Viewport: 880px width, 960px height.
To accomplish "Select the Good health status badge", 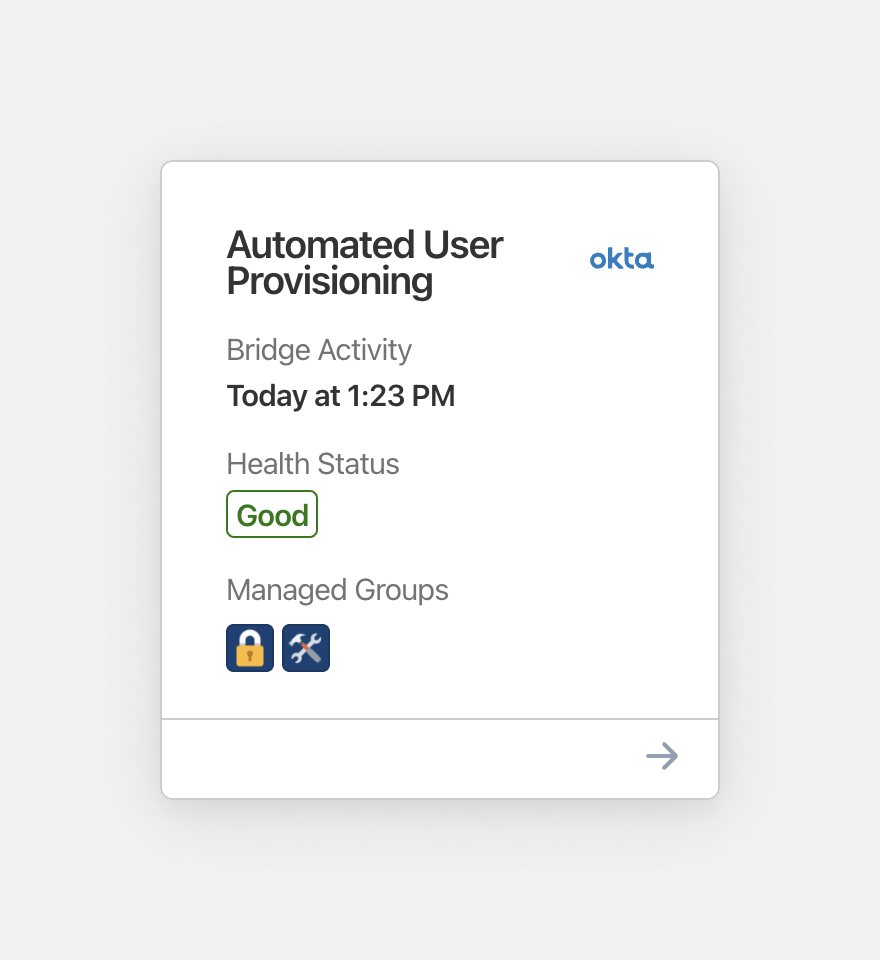I will (x=271, y=514).
